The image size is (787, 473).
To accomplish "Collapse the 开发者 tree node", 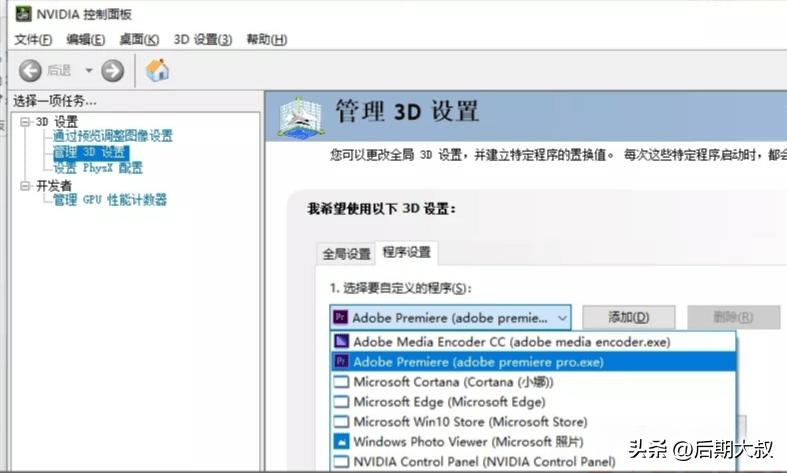I will (x=25, y=186).
